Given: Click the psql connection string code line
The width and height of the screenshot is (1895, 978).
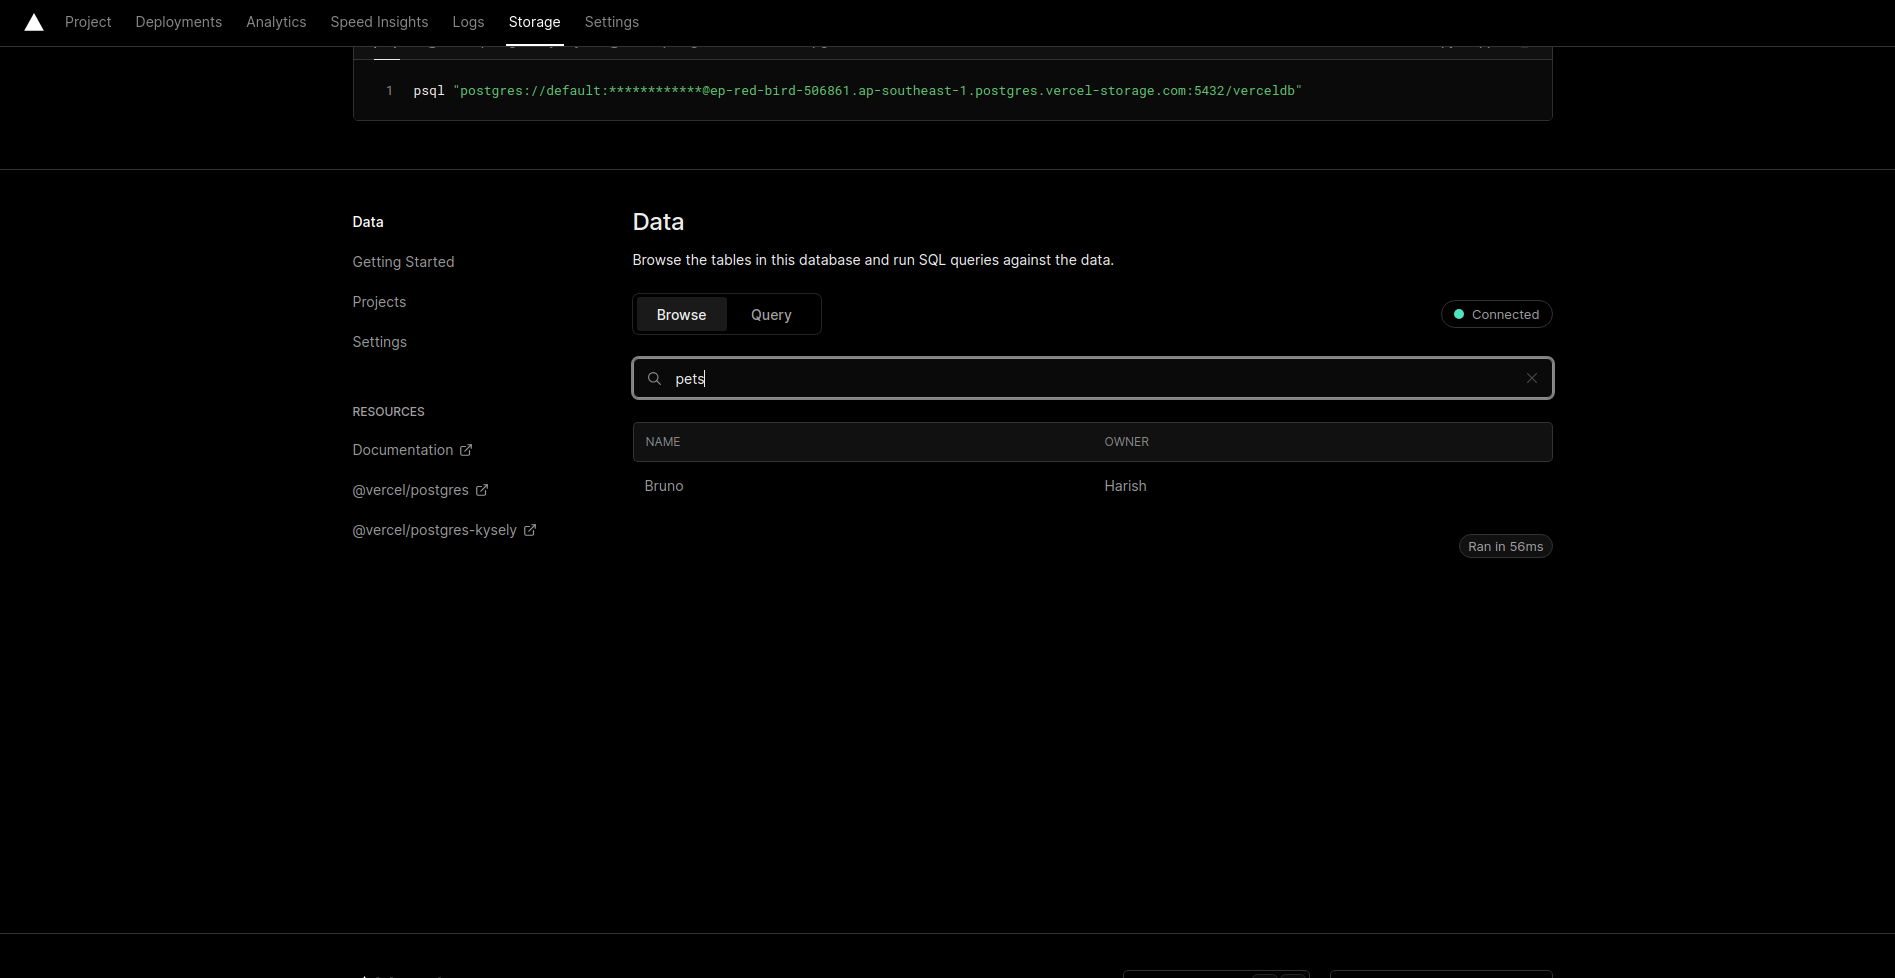Looking at the screenshot, I should point(857,91).
